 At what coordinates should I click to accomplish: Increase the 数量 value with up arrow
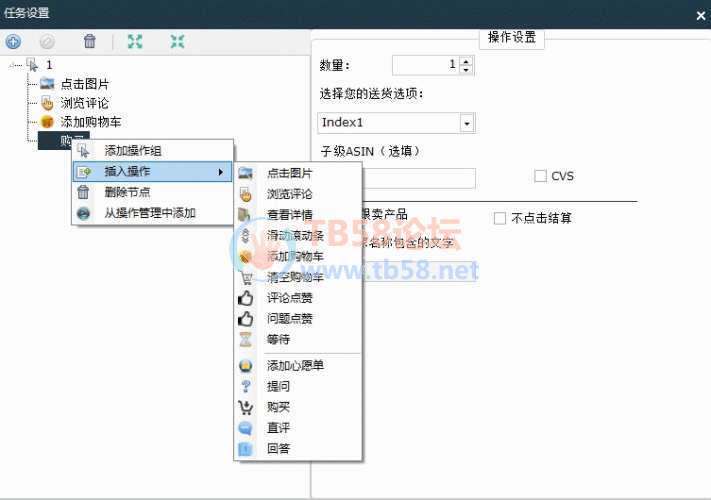pos(466,61)
